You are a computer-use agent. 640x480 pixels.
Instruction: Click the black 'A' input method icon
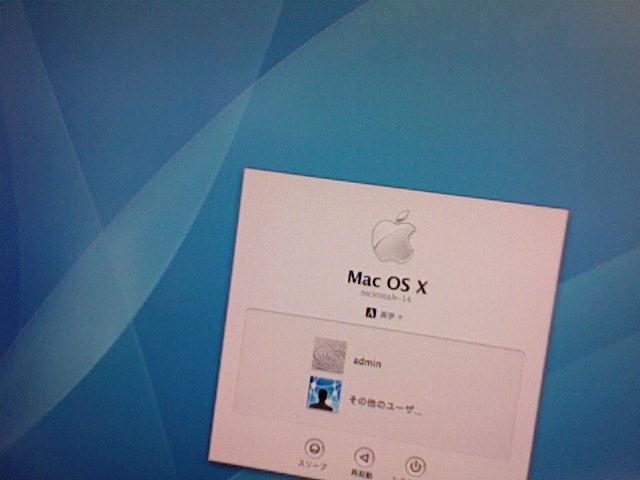371,313
